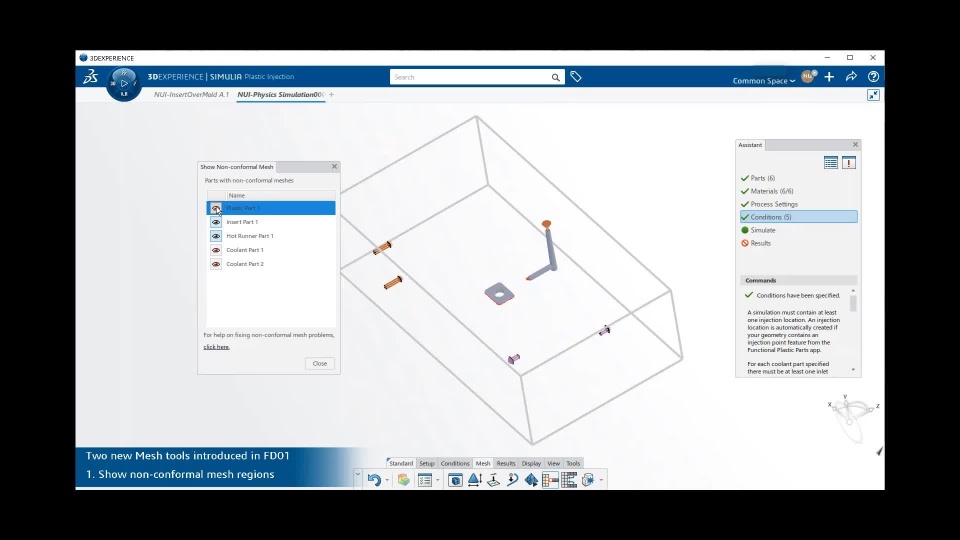Toggle visibility eye for Coolant Part 1
This screenshot has width=960, height=540.
coord(216,250)
